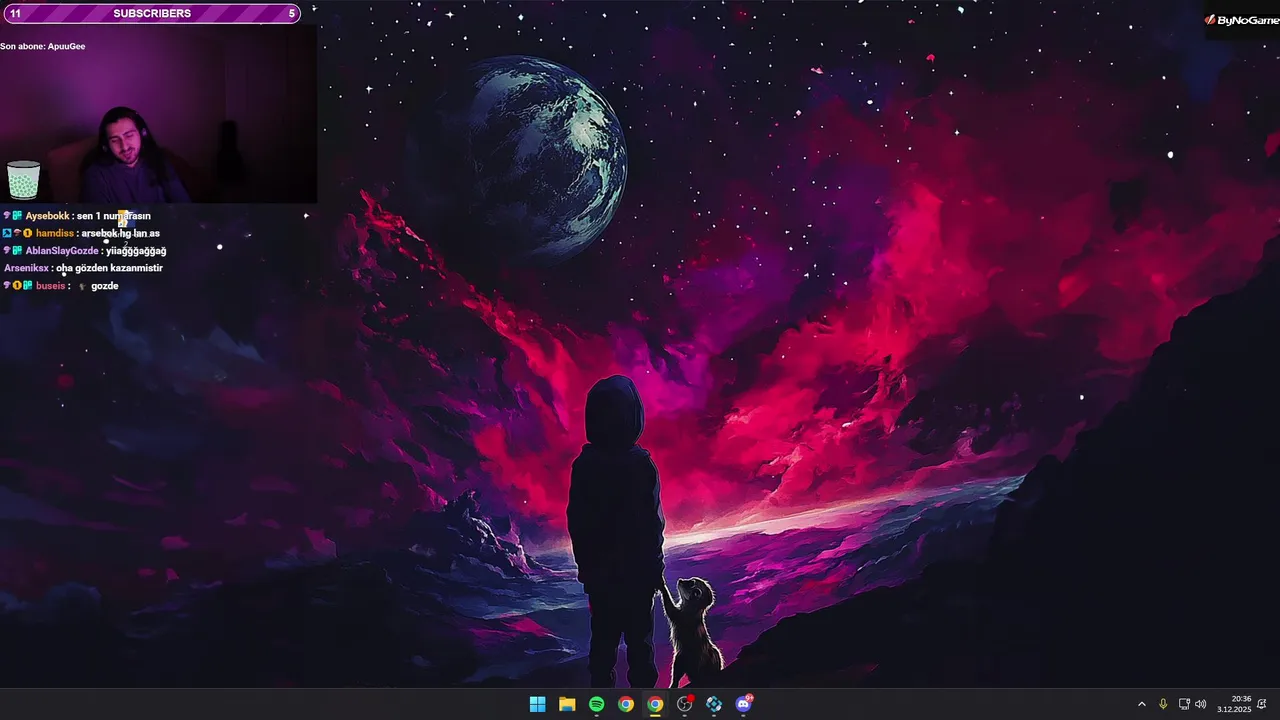Click Aysebokk's message 'sen 1 numarasın'
The image size is (1280, 720).
tap(114, 216)
